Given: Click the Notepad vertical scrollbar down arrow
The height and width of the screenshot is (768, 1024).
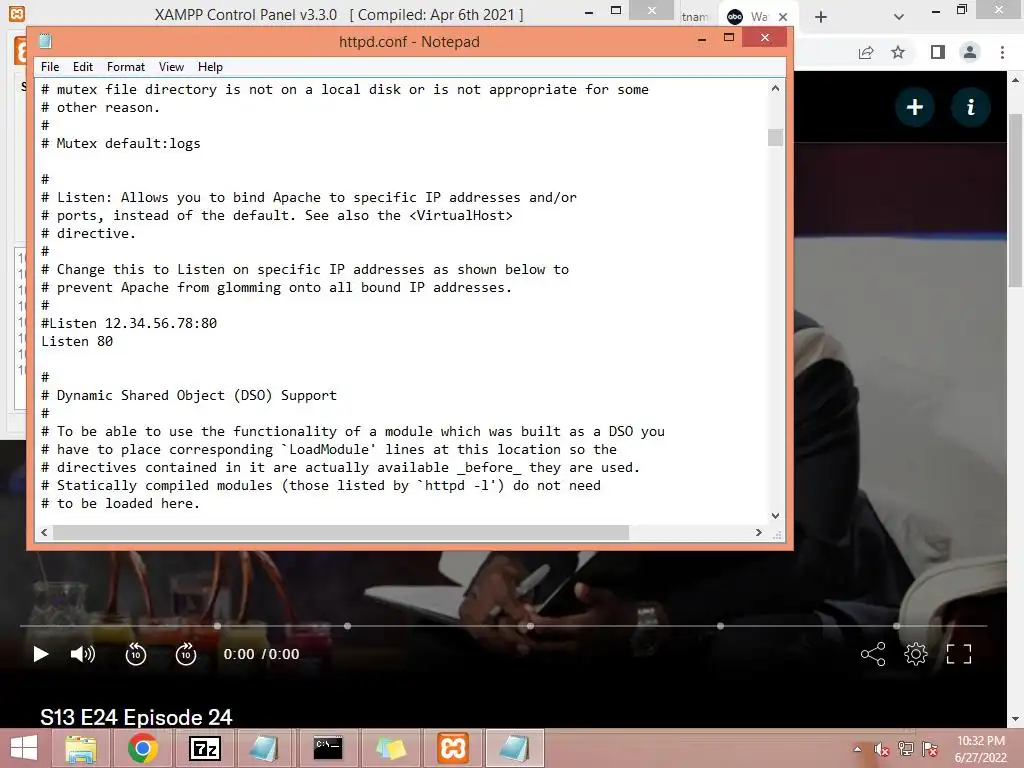Looking at the screenshot, I should [x=775, y=515].
